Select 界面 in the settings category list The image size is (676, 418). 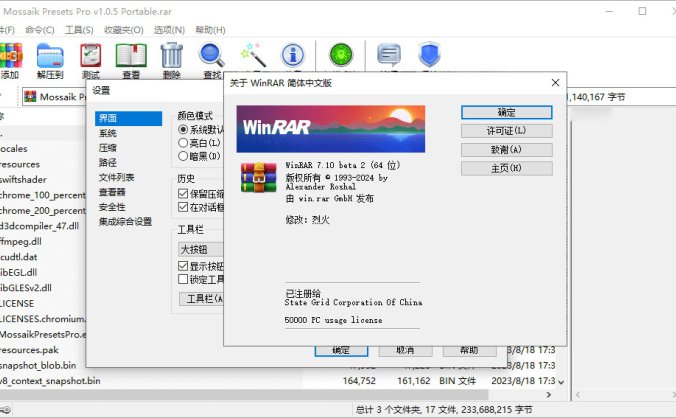click(x=128, y=118)
